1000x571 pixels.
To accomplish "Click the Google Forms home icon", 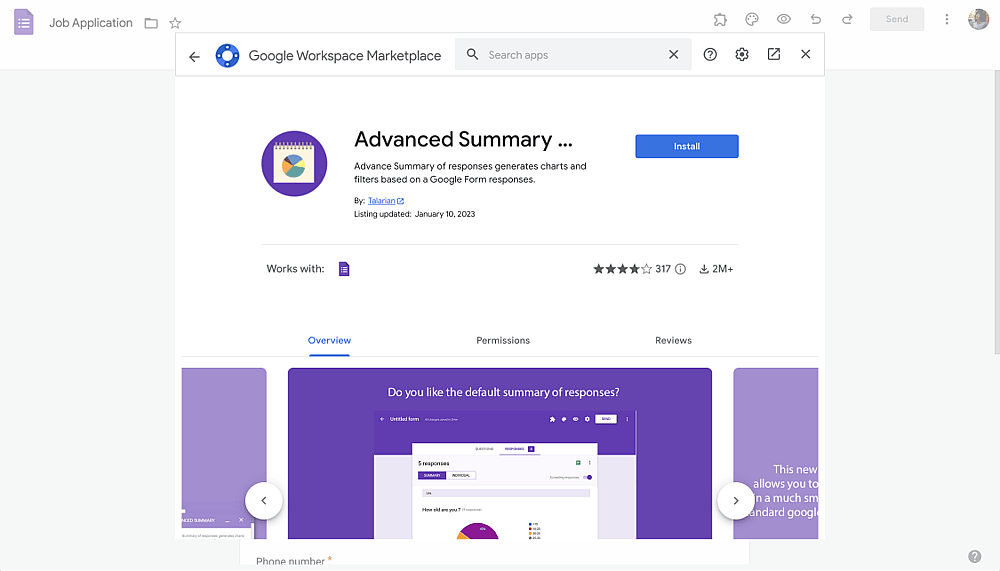I will tap(24, 22).
